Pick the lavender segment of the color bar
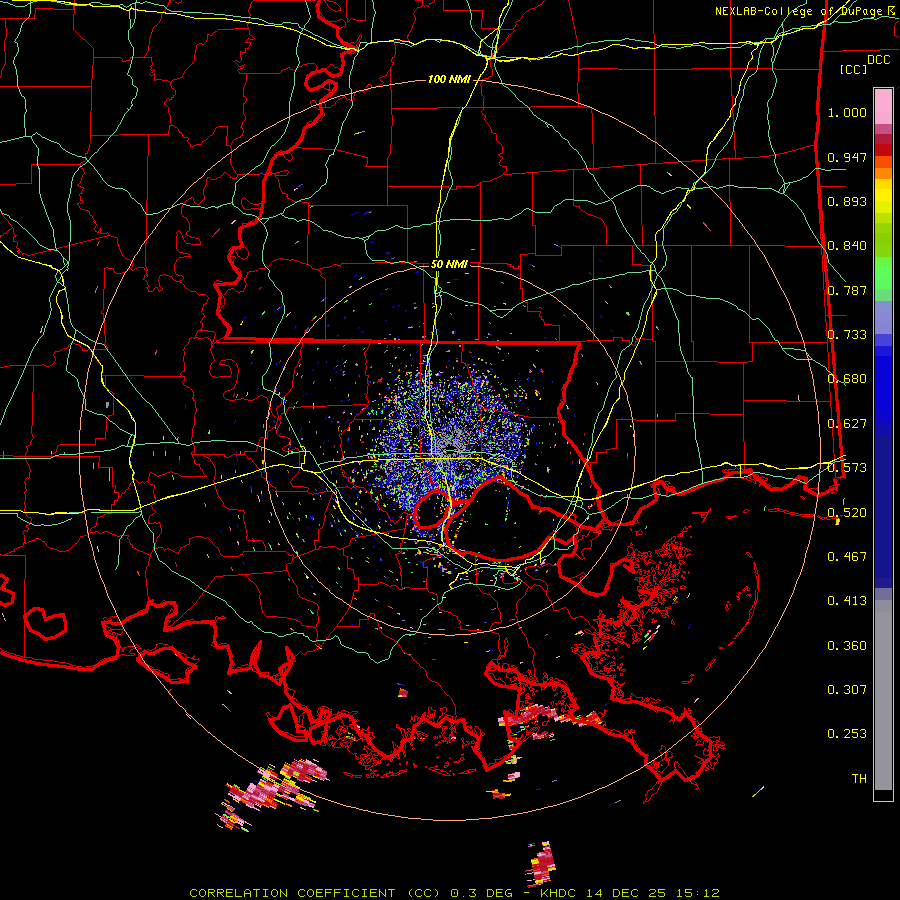This screenshot has width=900, height=900. pos(883,318)
